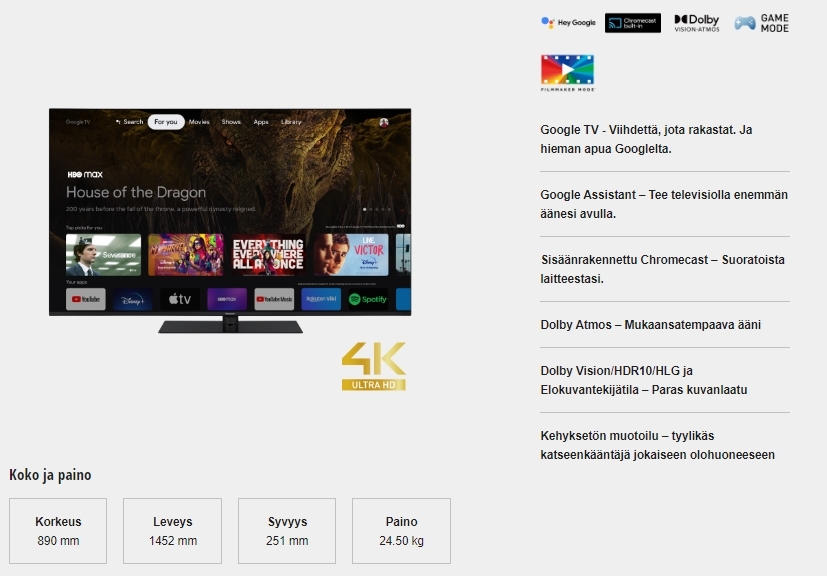Open the Library tab on Google TV
The height and width of the screenshot is (576, 827).
(x=291, y=122)
